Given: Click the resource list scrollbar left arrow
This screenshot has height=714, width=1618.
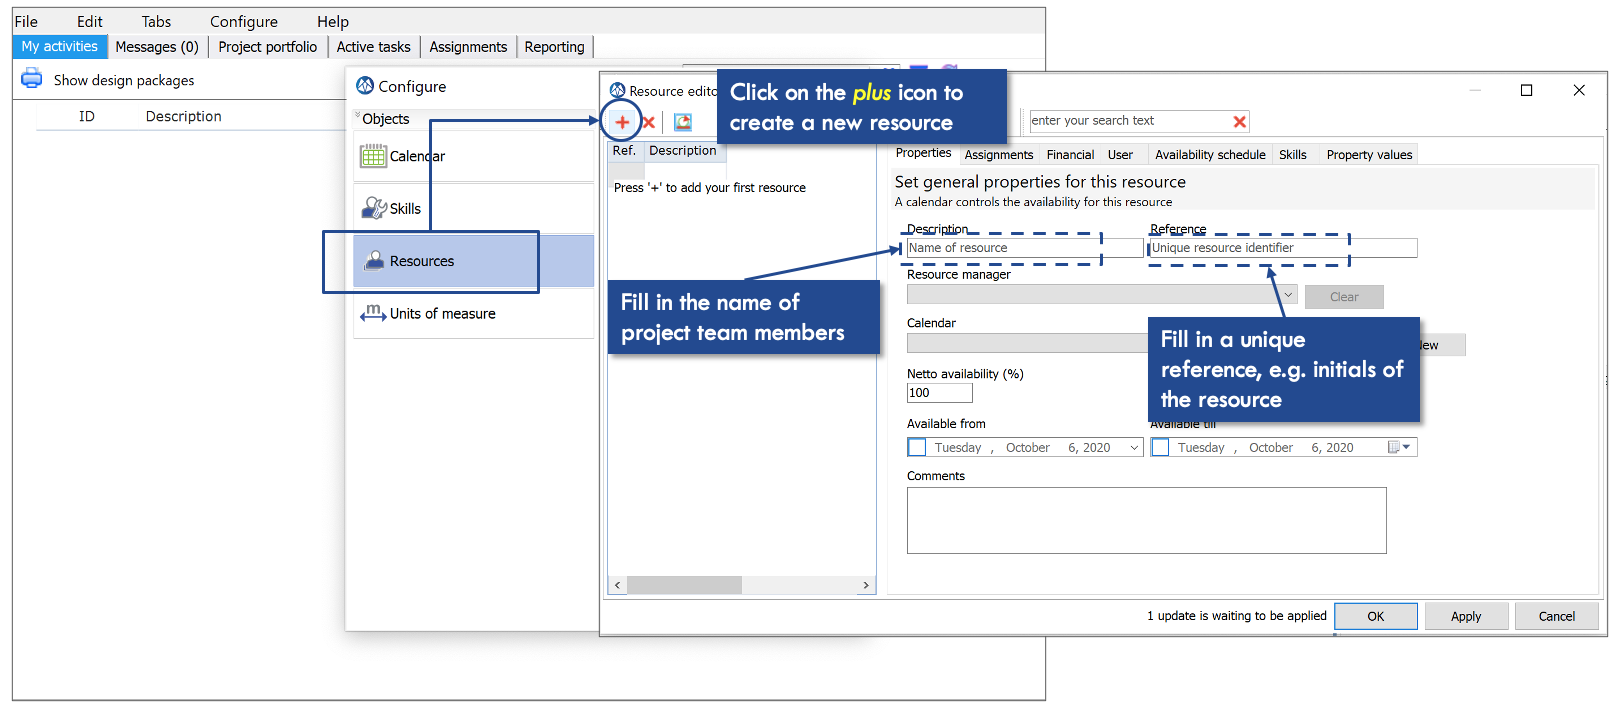Looking at the screenshot, I should tap(618, 585).
